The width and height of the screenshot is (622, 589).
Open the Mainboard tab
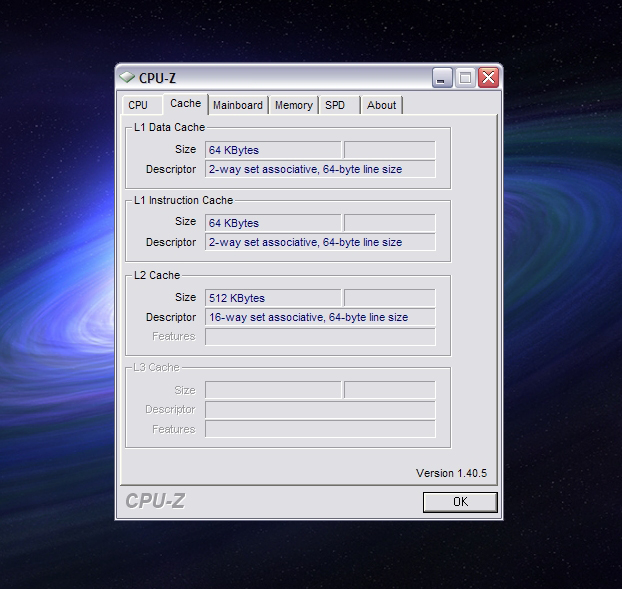[x=238, y=105]
